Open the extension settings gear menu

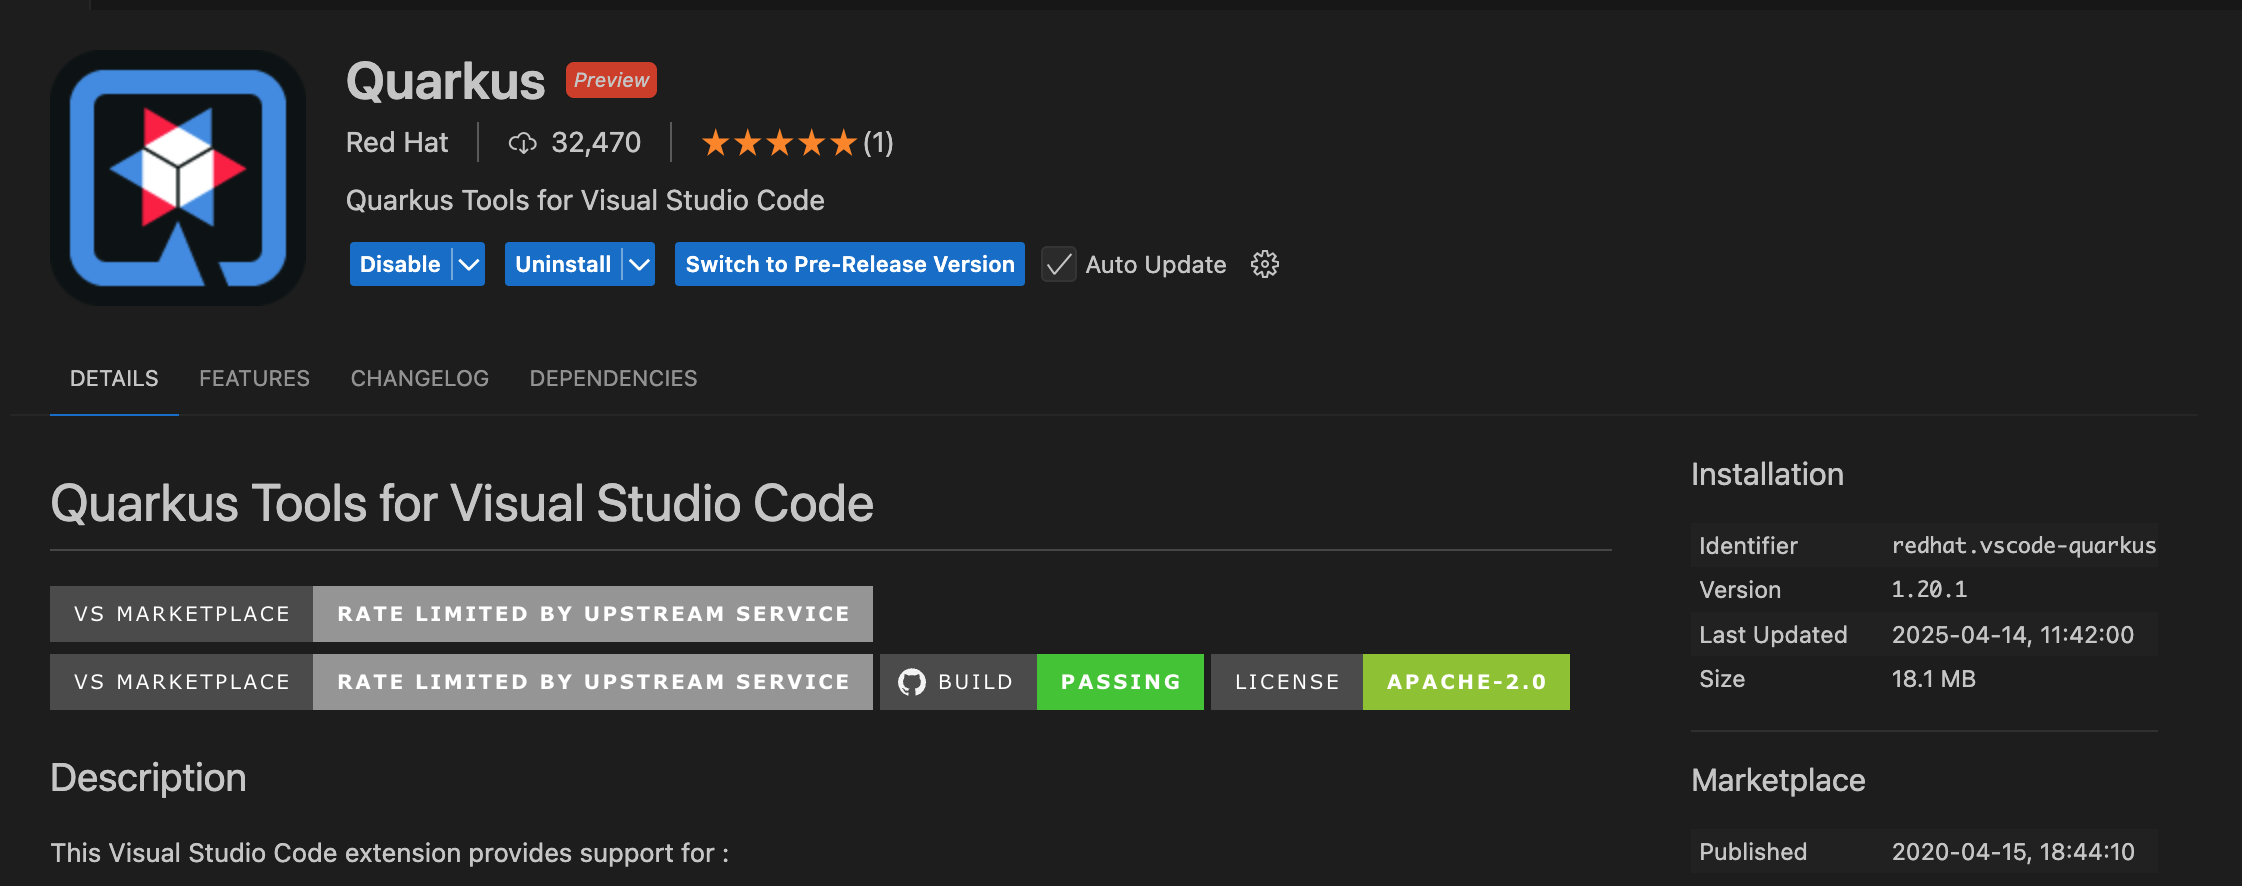pyautogui.click(x=1265, y=264)
